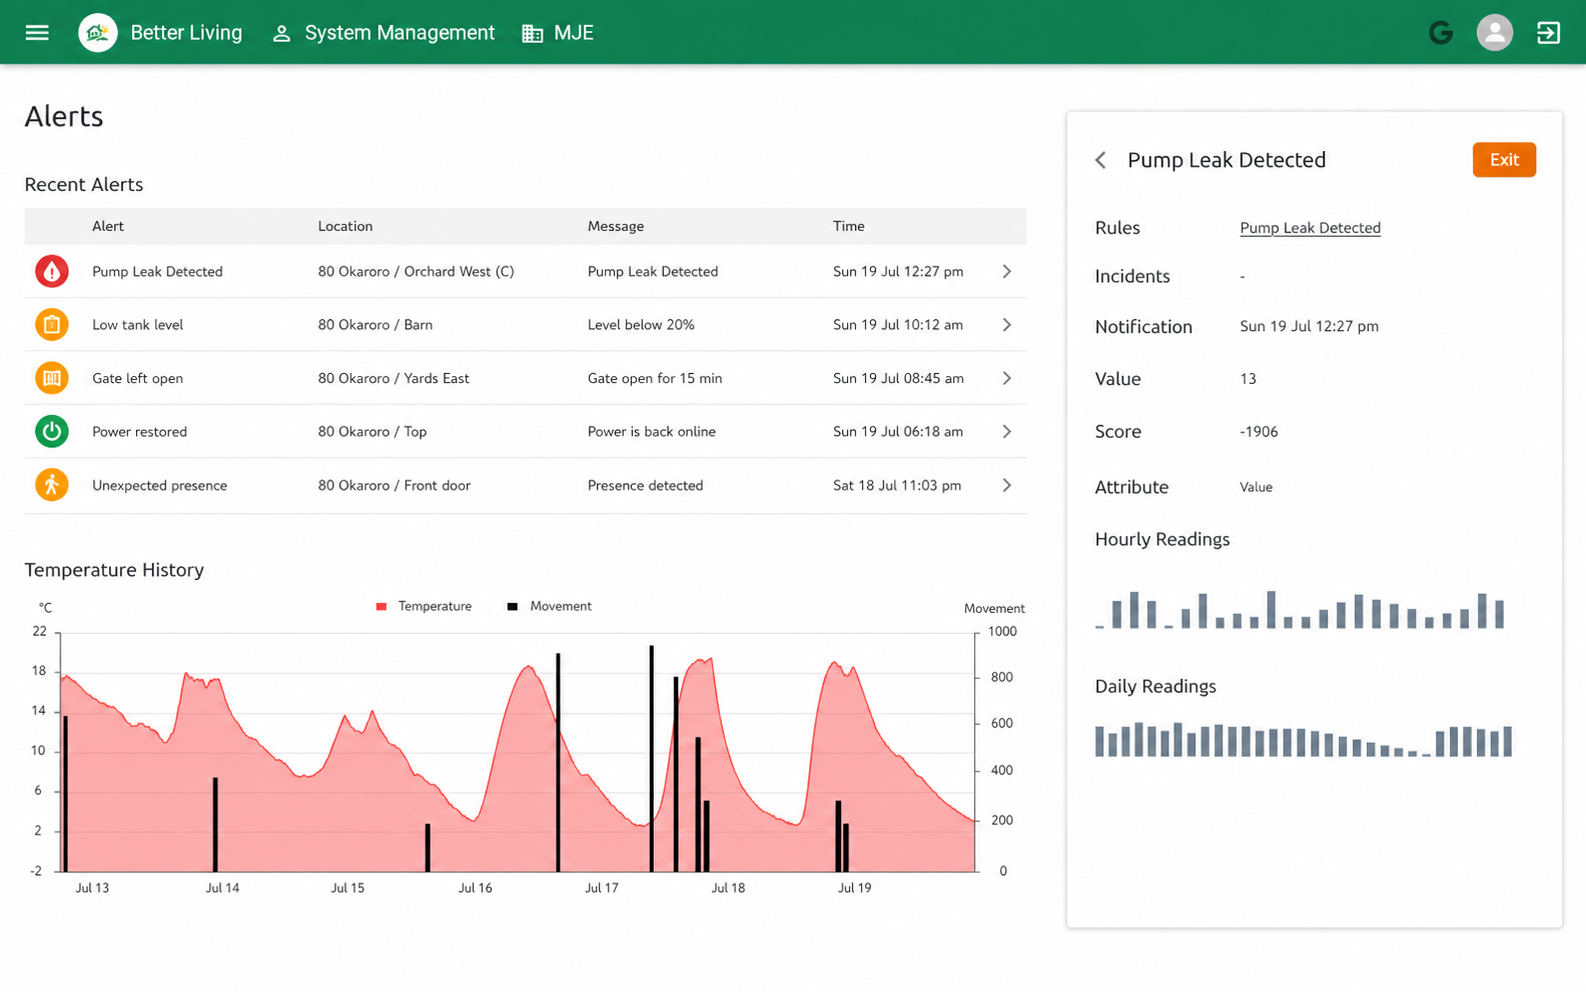Viewport: 1586px width, 992px height.
Task: Click the G icon in the header
Action: point(1441,33)
